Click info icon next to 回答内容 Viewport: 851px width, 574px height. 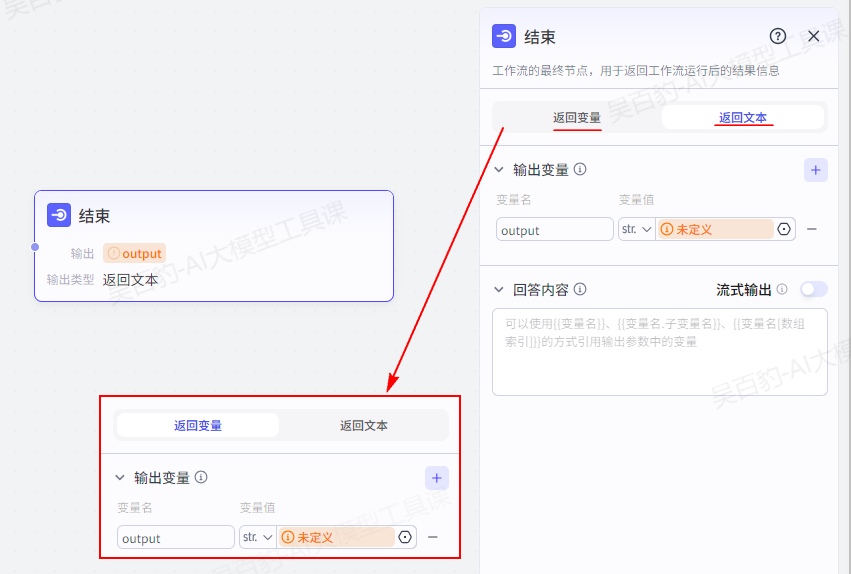(x=580, y=289)
